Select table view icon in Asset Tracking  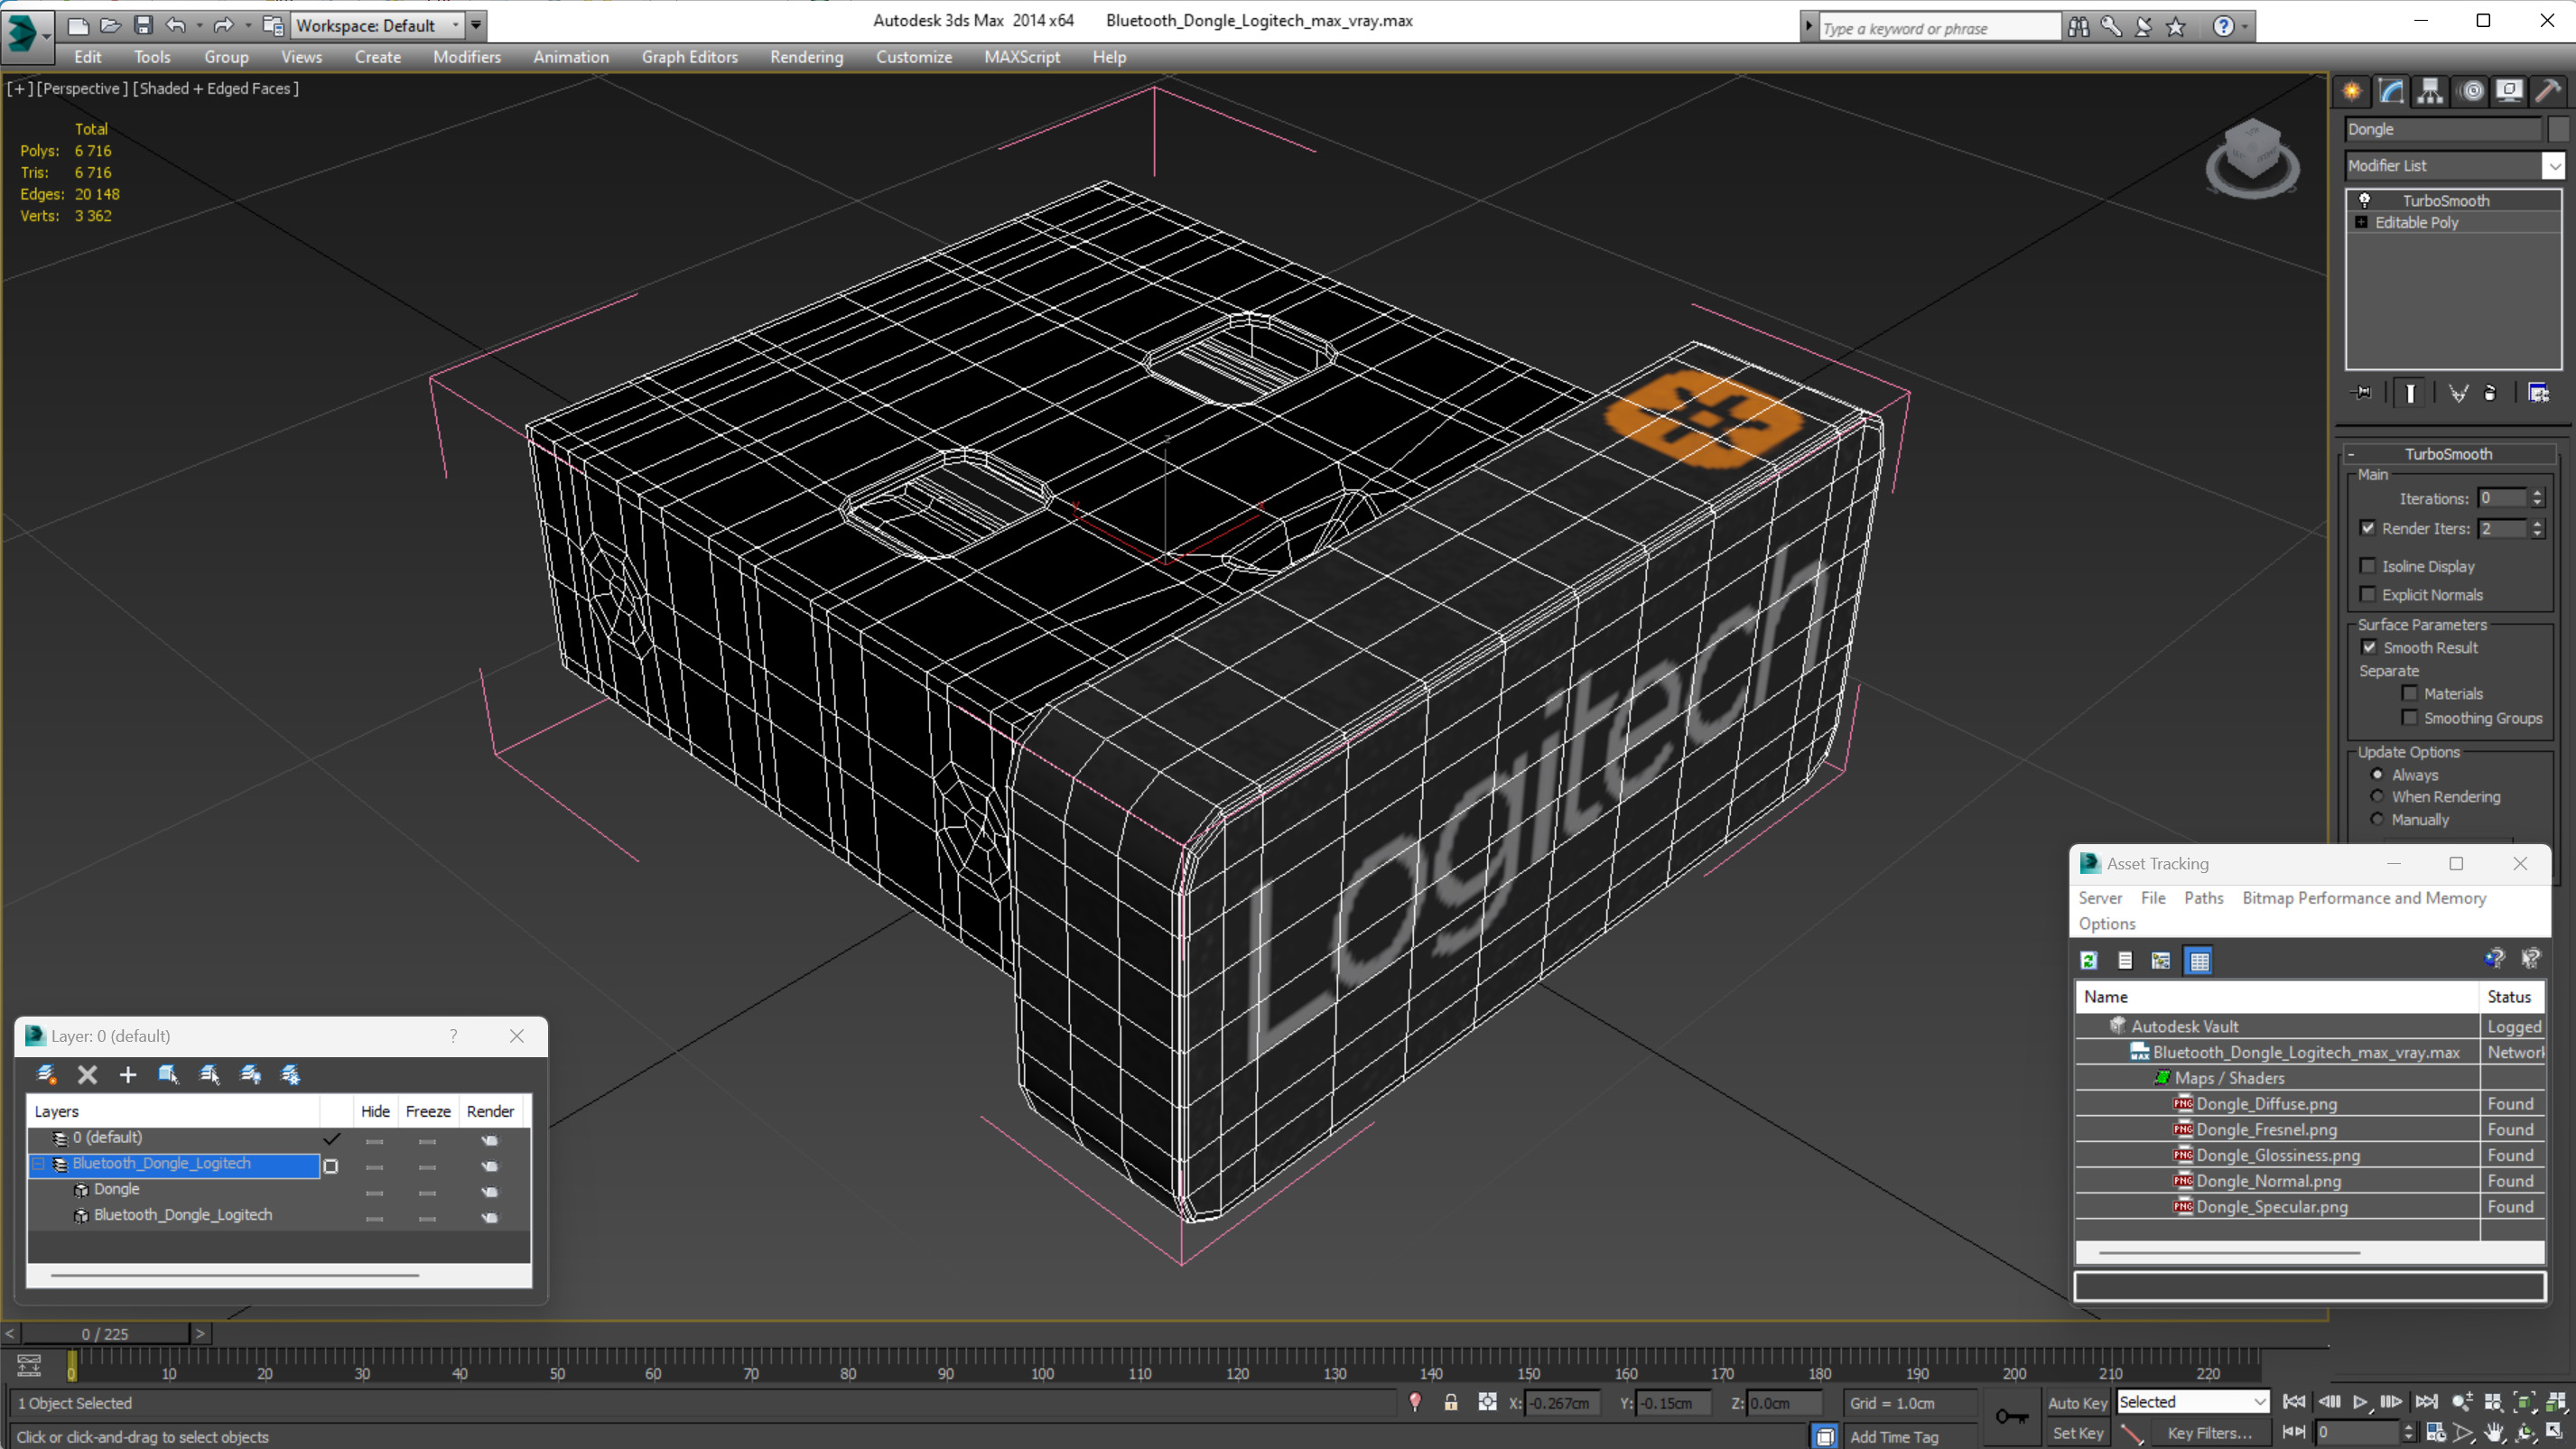tap(2199, 960)
